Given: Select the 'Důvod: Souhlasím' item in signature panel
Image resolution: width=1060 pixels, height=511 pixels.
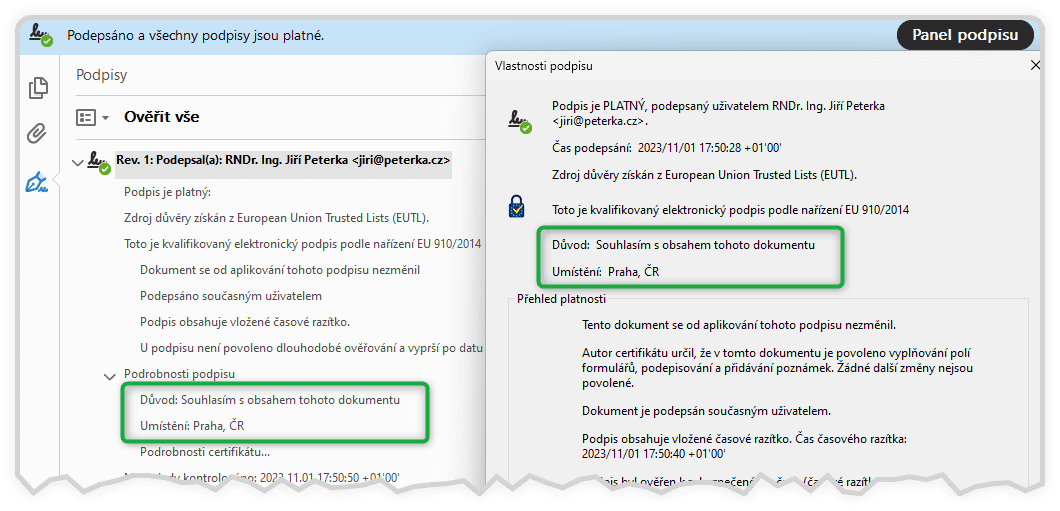Looking at the screenshot, I should [262, 400].
